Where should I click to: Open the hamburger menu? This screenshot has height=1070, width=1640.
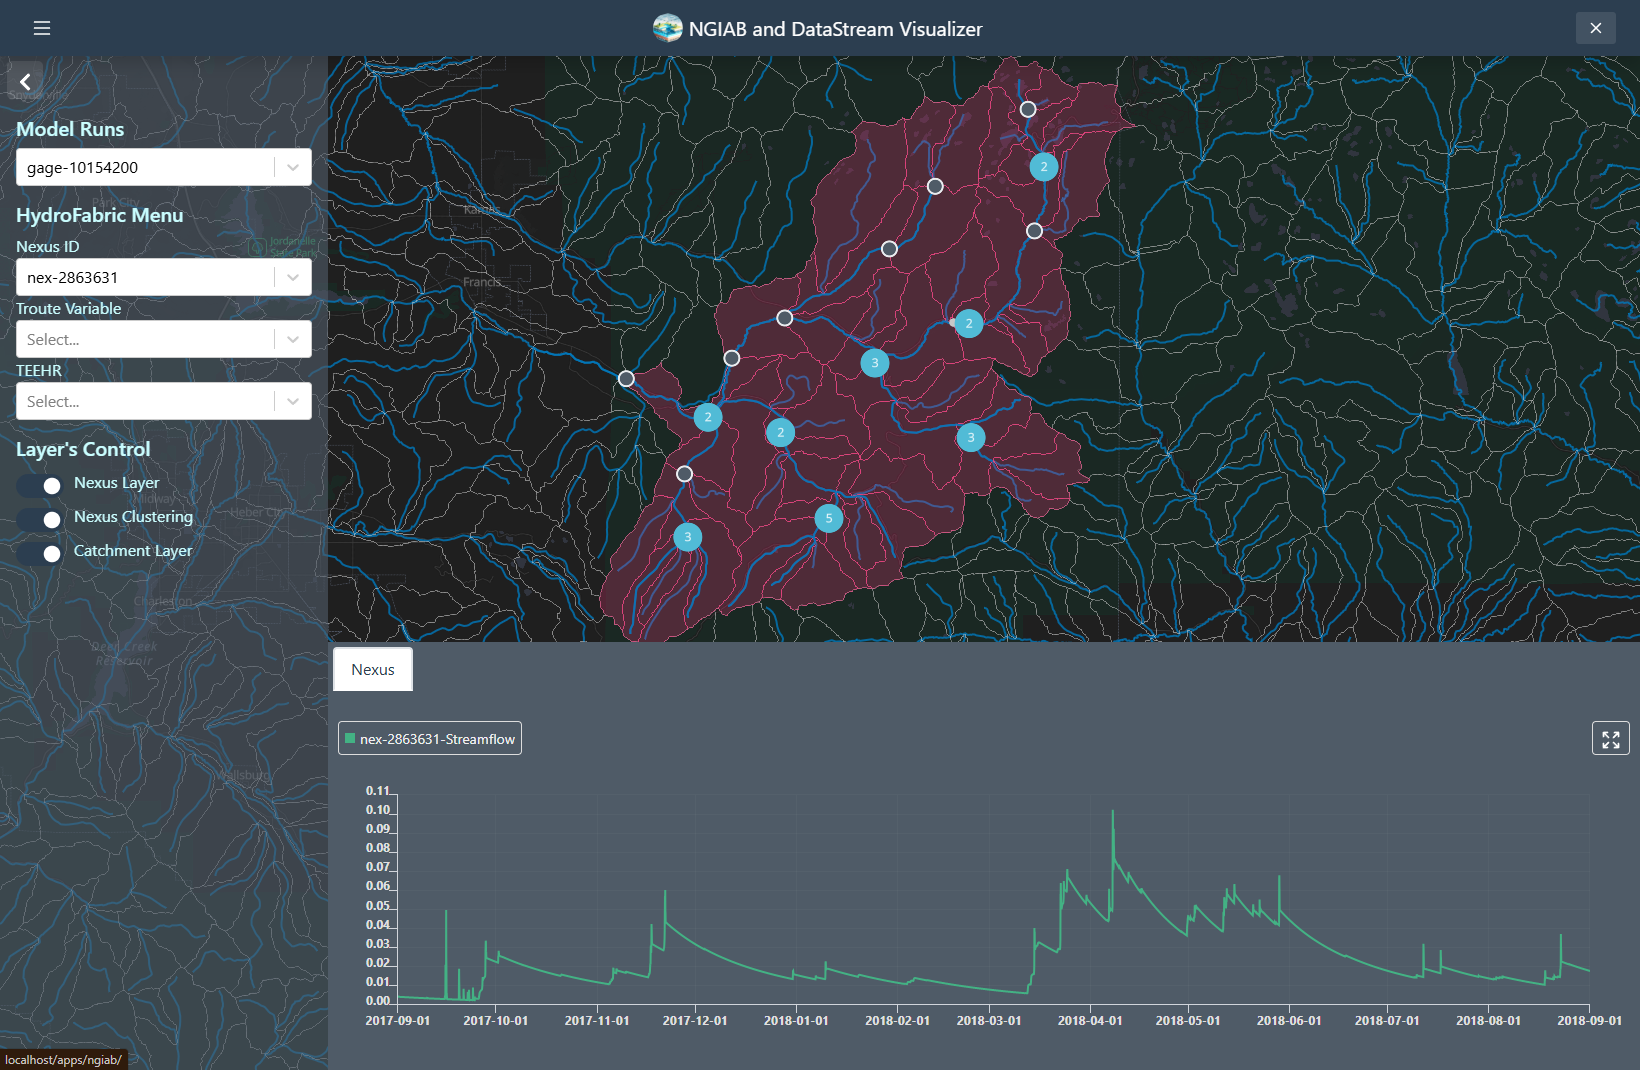(41, 28)
